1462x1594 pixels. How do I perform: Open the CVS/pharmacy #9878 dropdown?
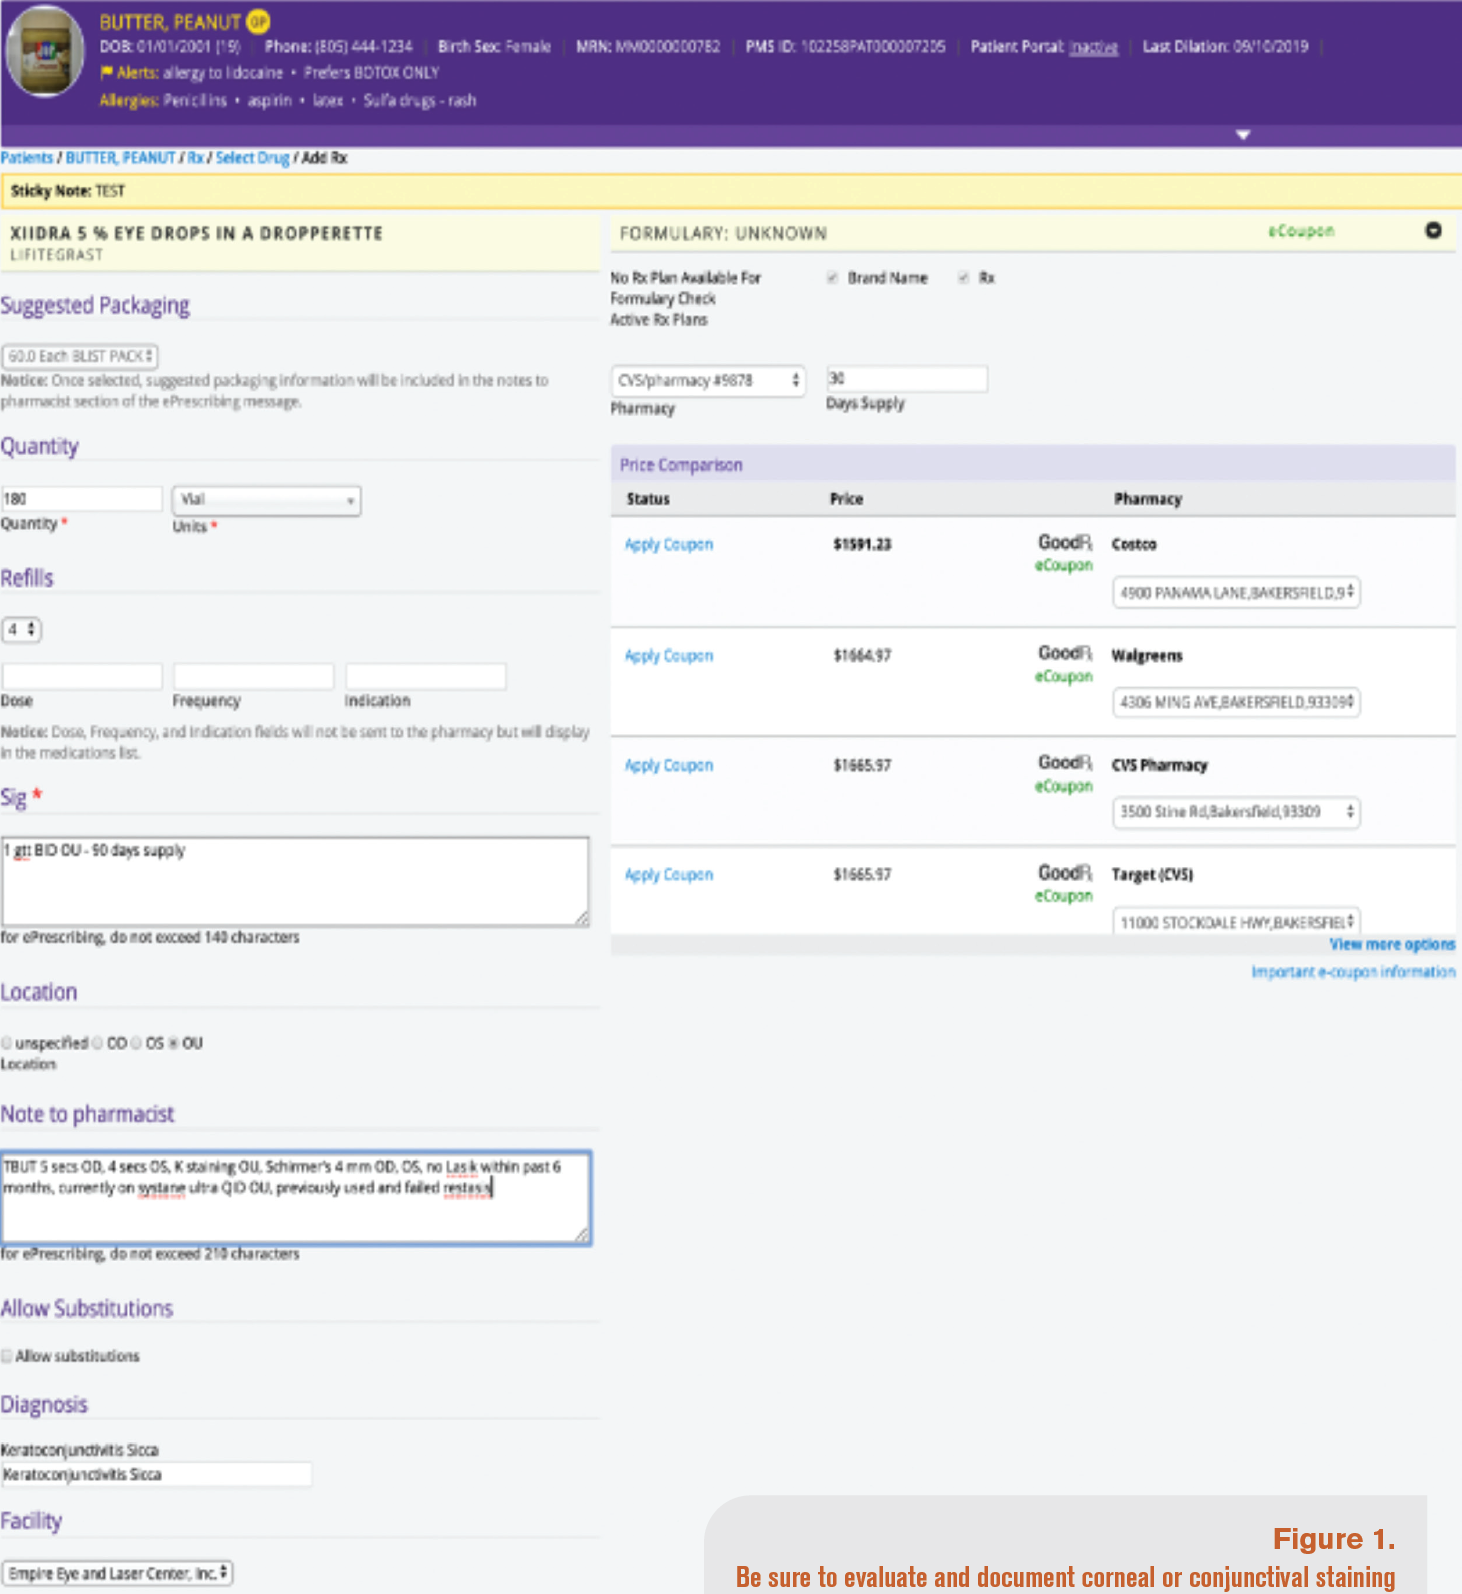[708, 381]
